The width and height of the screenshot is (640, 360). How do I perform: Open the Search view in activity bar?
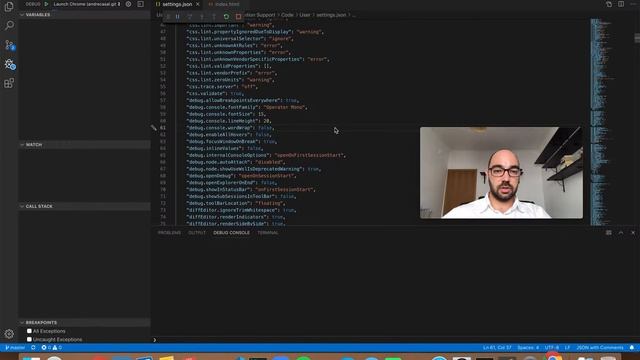(9, 25)
